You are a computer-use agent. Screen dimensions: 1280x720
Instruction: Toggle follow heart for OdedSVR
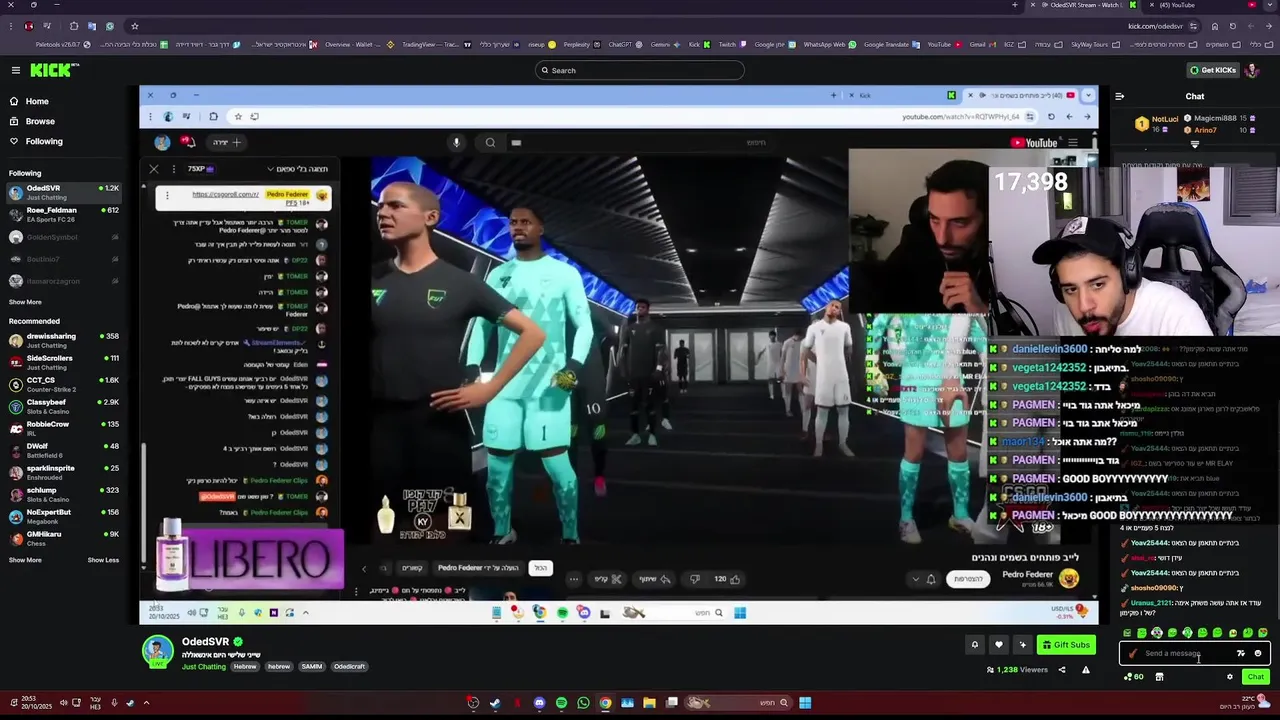[x=998, y=645]
